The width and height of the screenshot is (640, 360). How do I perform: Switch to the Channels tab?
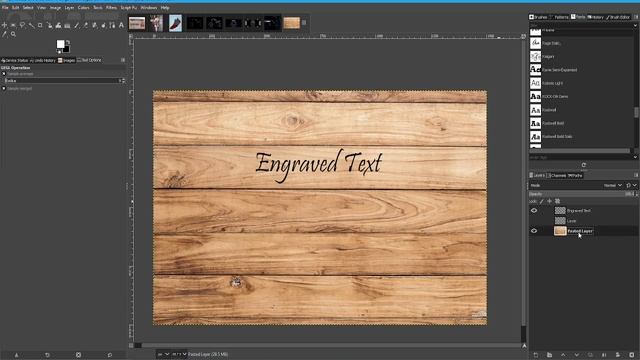pos(556,176)
